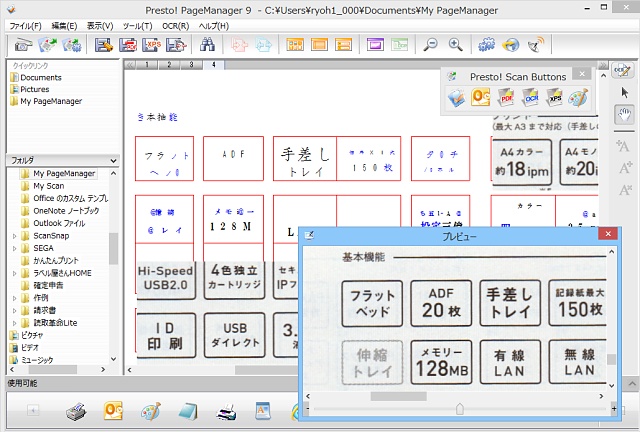Open the ヘルプ(H) menu
Viewport: 640px width, 432px height.
(213, 26)
